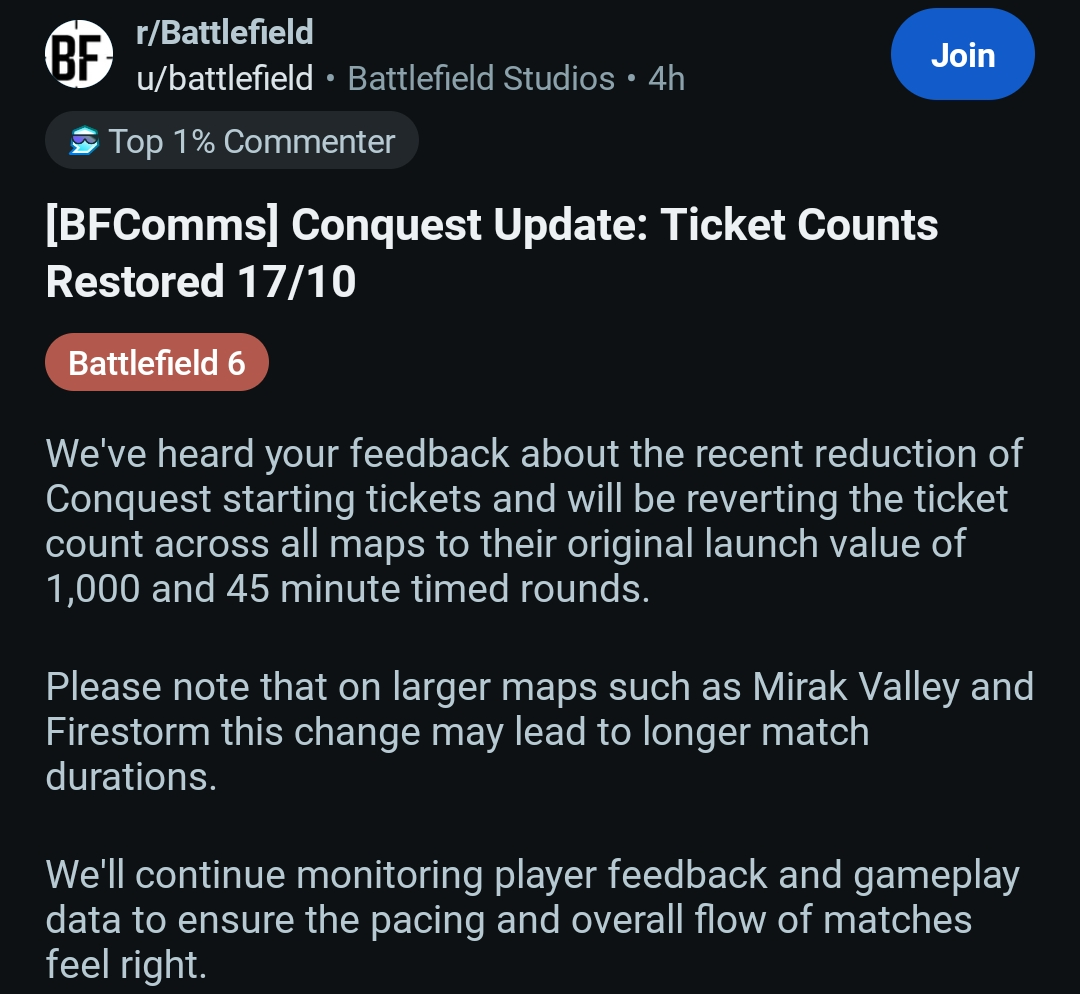Click the Battlefield Studios user flair
This screenshot has width=1080, height=994.
[x=481, y=78]
